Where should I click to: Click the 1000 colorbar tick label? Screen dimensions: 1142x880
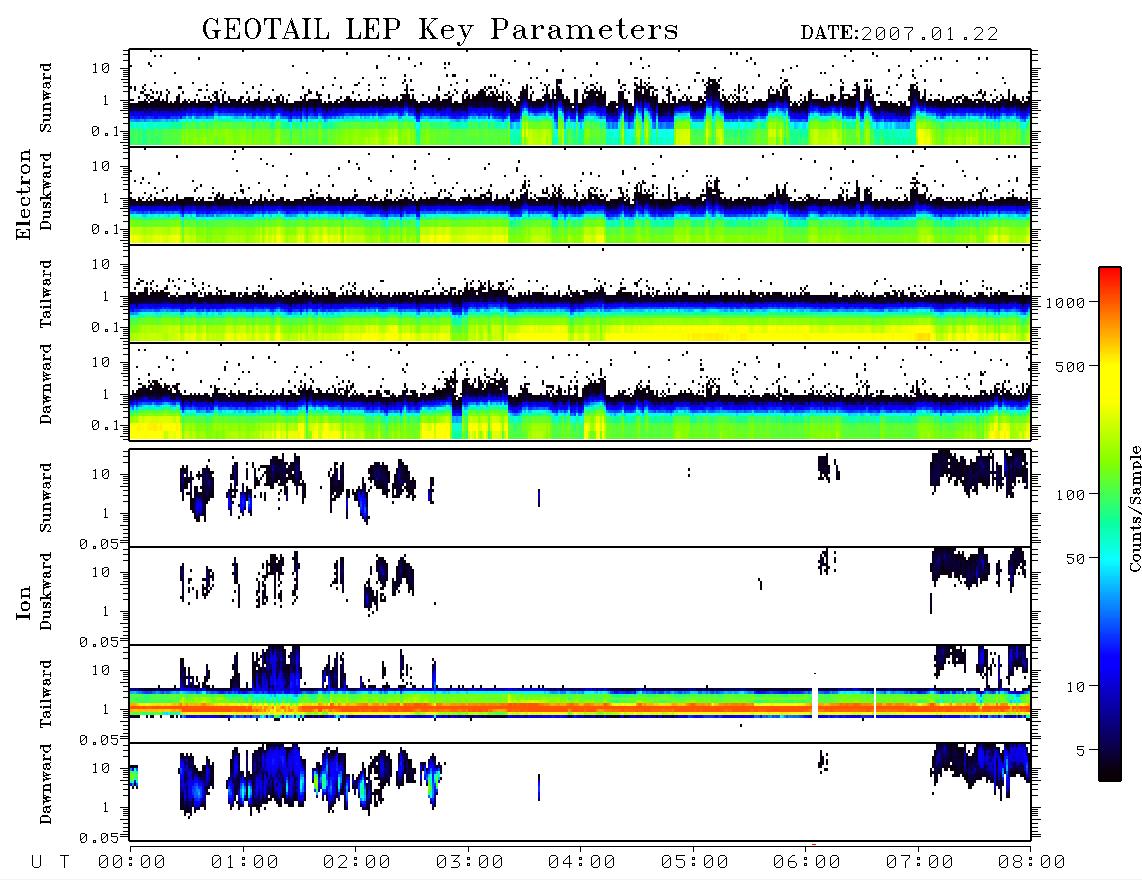[x=1065, y=303]
